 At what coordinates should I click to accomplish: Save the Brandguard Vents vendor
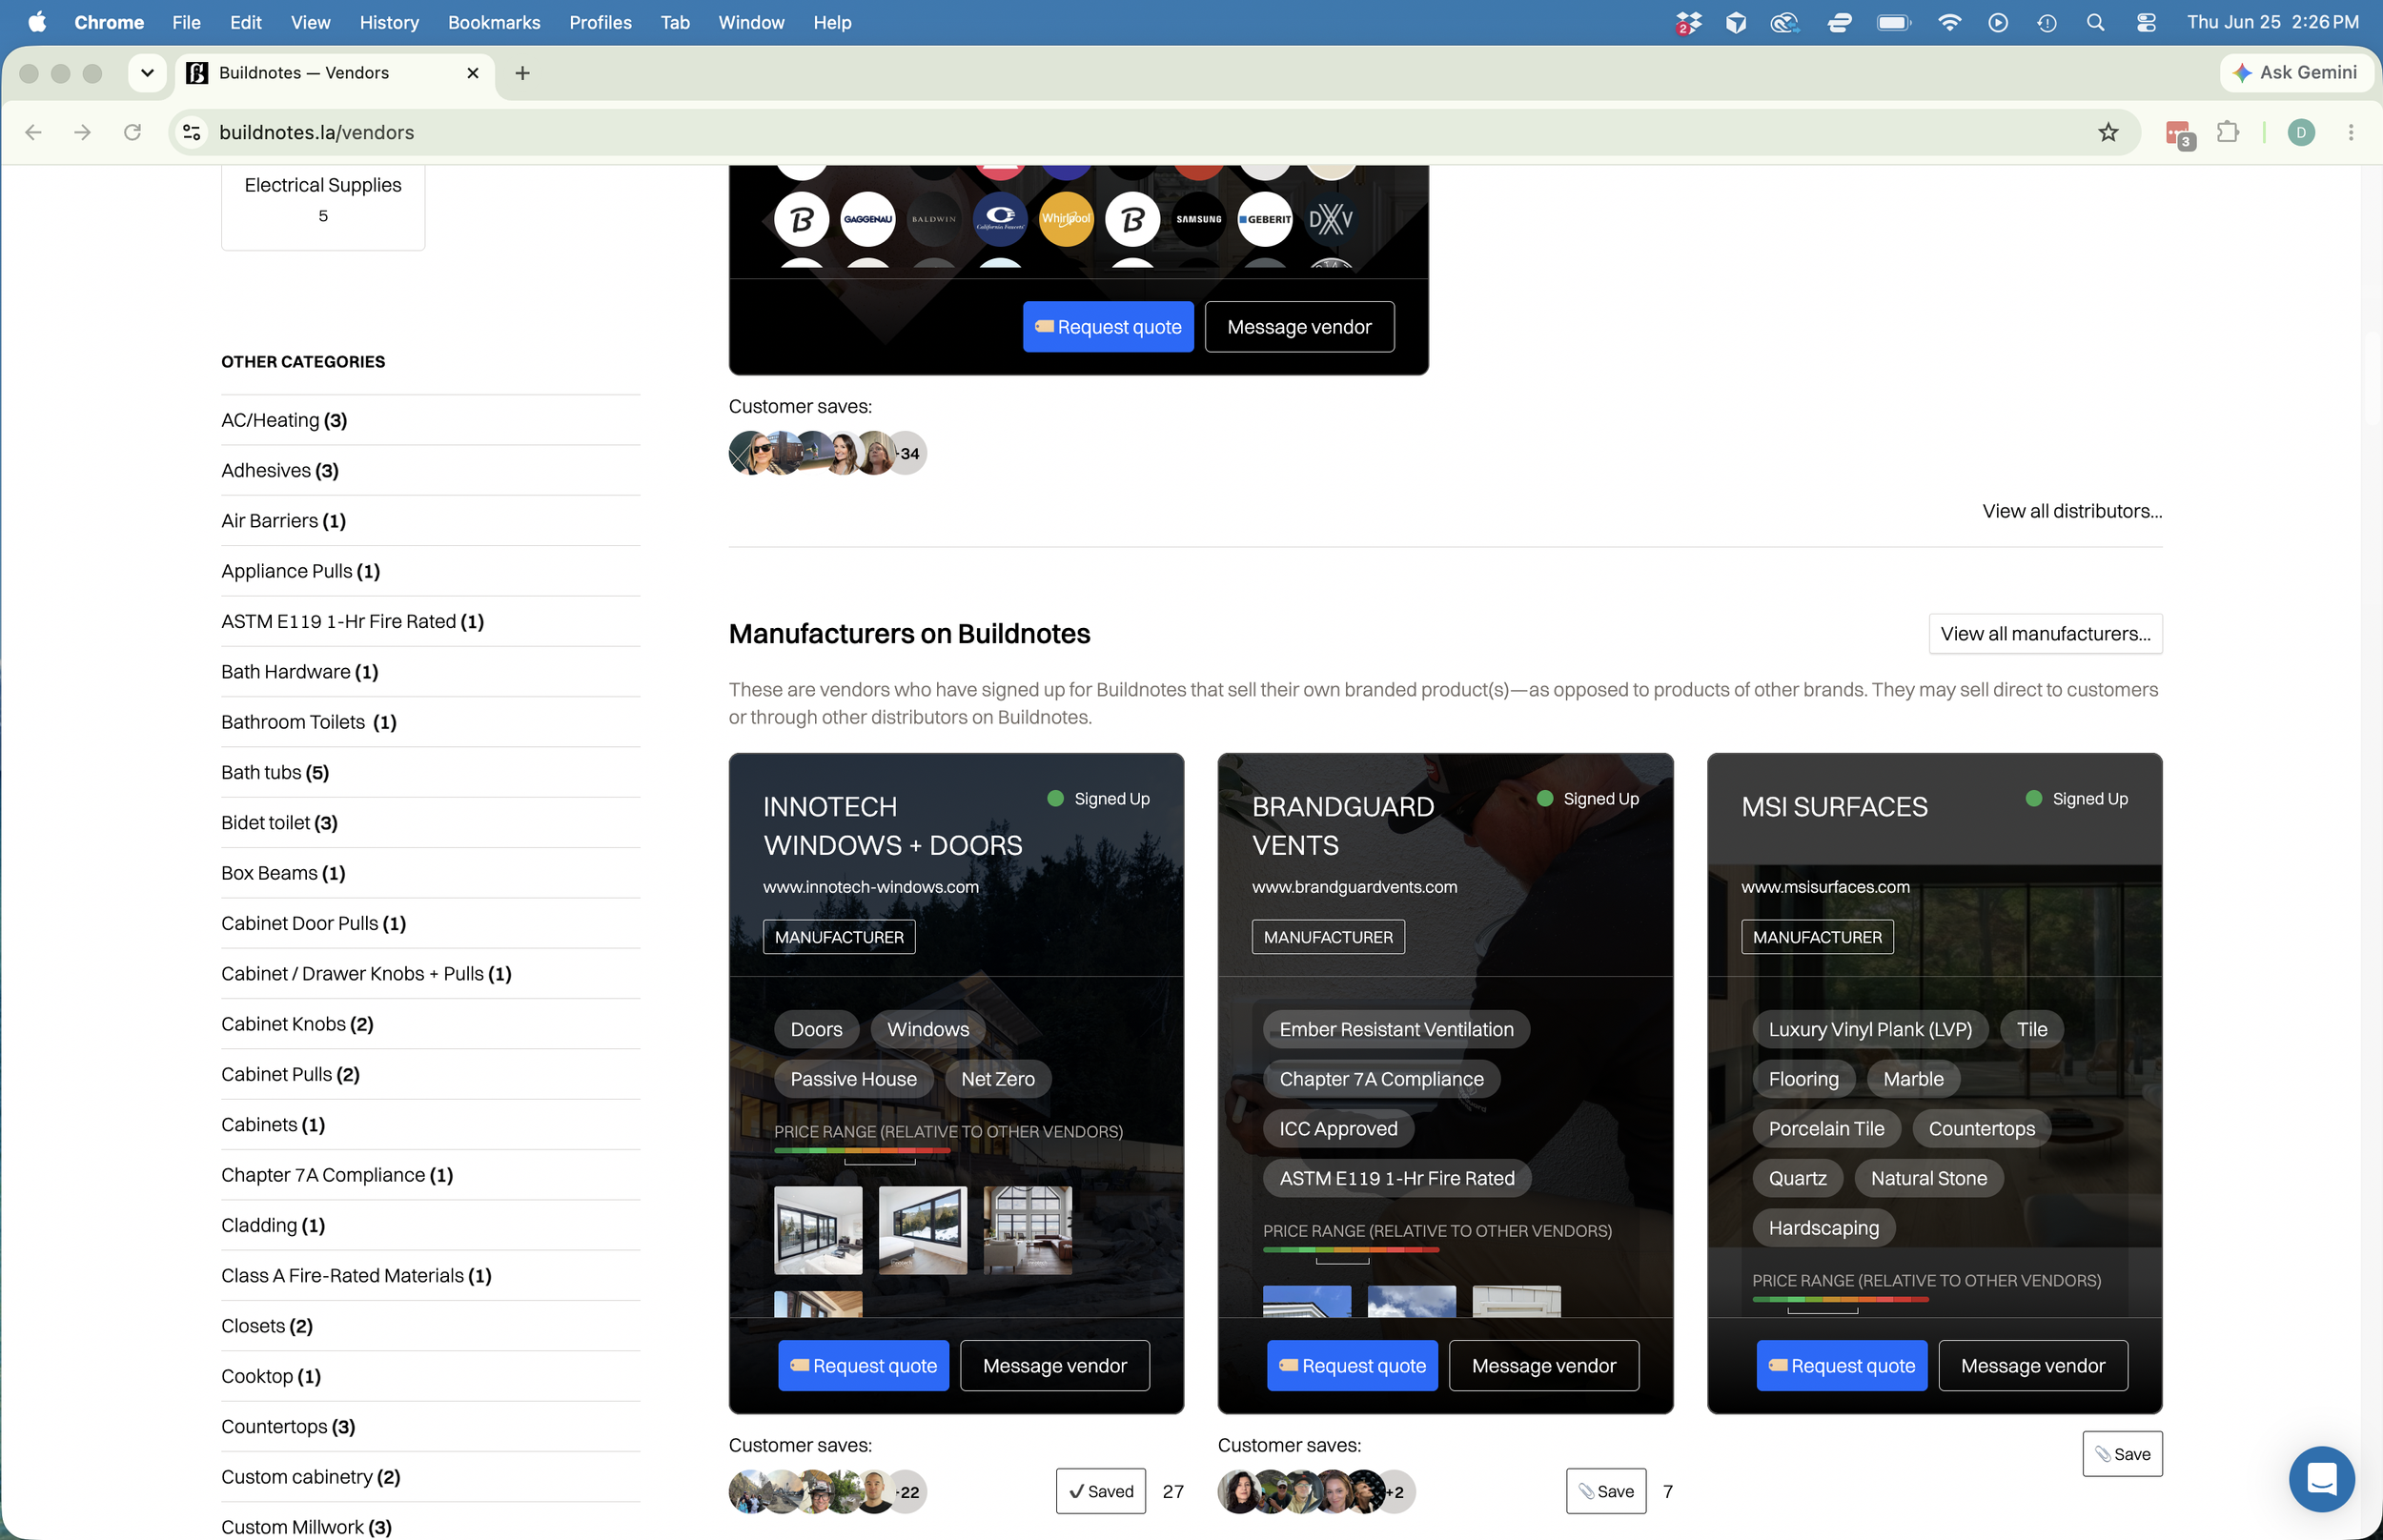click(x=1606, y=1491)
